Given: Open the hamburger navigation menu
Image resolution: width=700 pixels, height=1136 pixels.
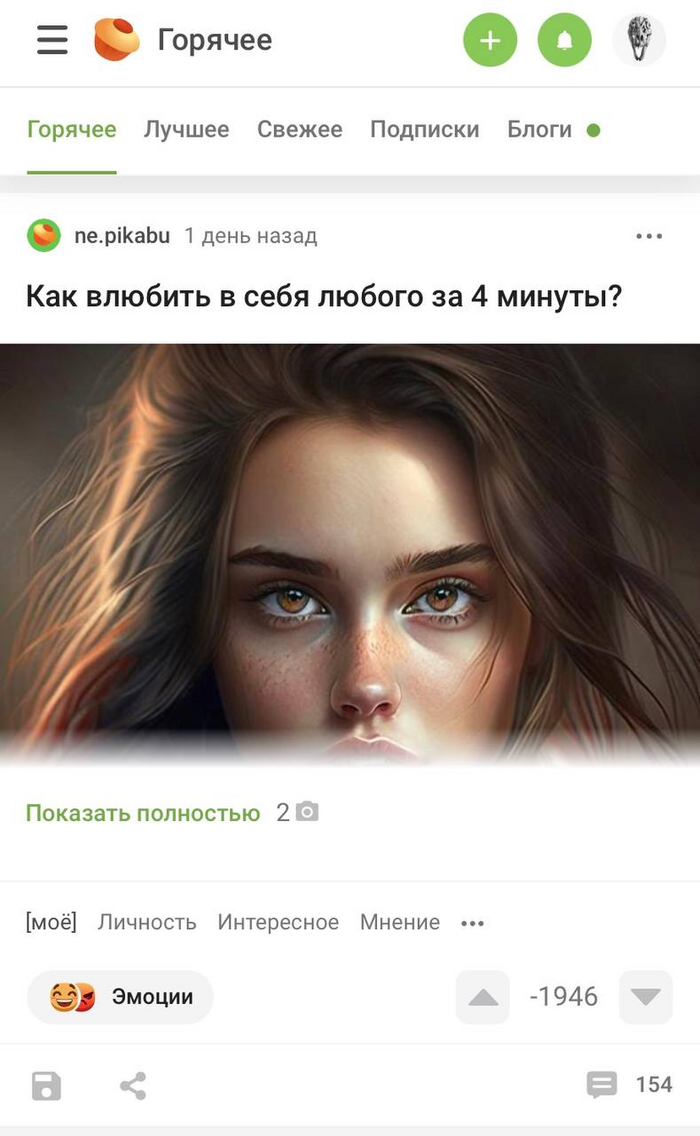Looking at the screenshot, I should [x=52, y=40].
